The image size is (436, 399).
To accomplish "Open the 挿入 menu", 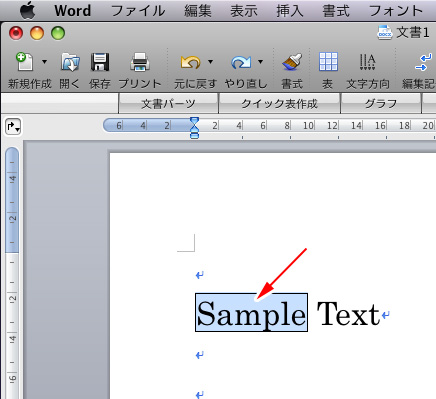I will [290, 11].
